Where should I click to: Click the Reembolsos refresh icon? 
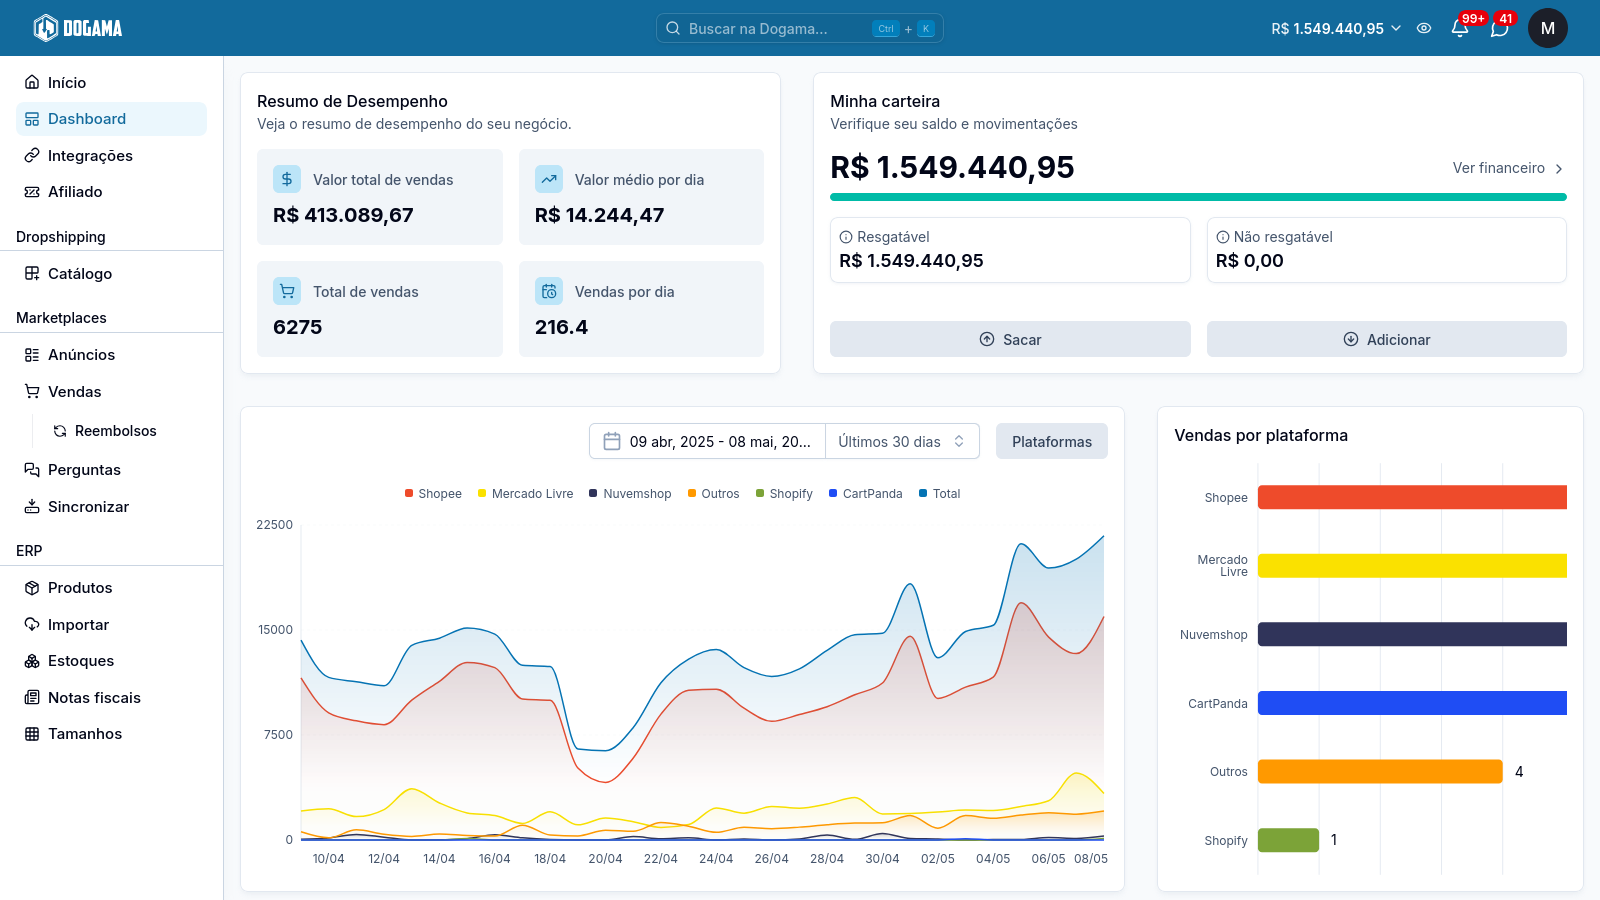[60, 431]
